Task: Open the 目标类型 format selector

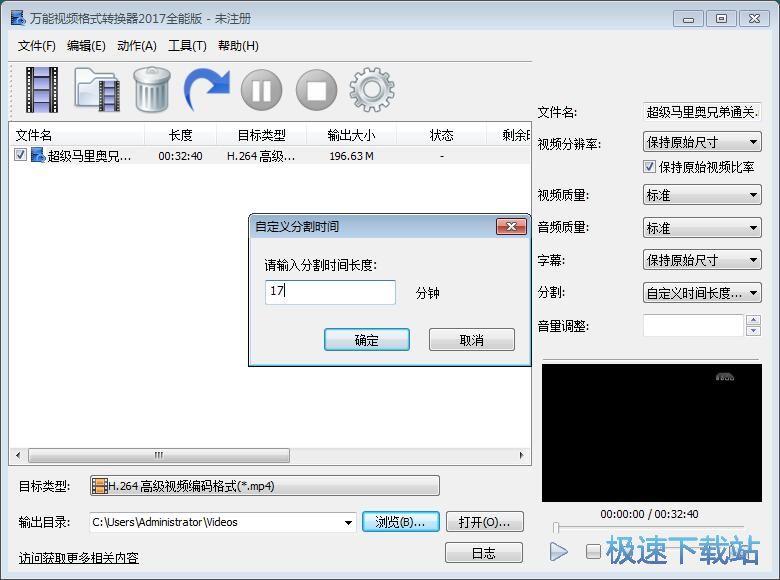Action: 265,486
